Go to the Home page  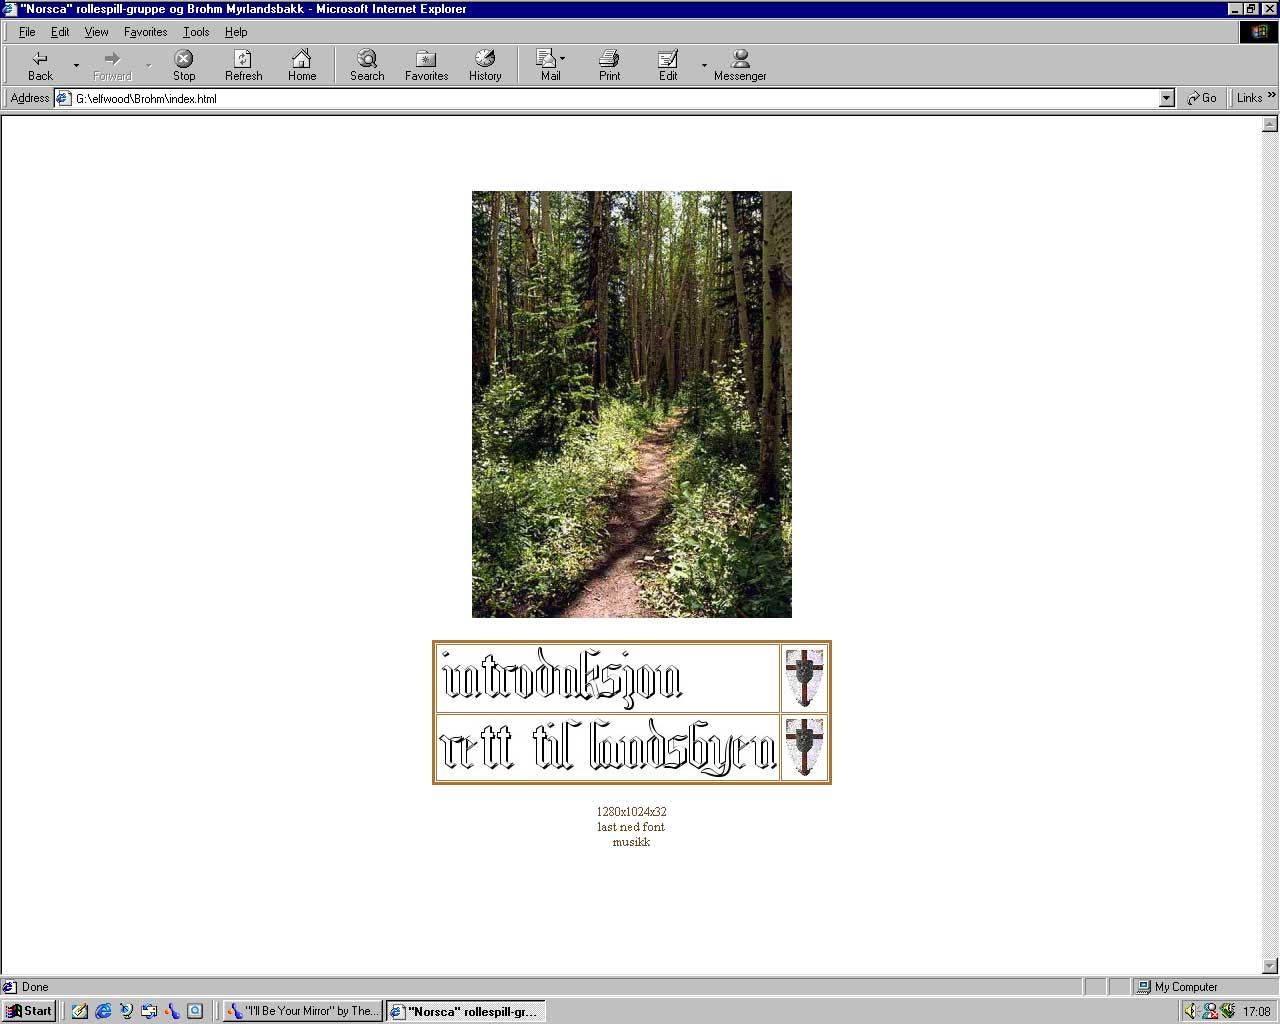click(x=302, y=65)
